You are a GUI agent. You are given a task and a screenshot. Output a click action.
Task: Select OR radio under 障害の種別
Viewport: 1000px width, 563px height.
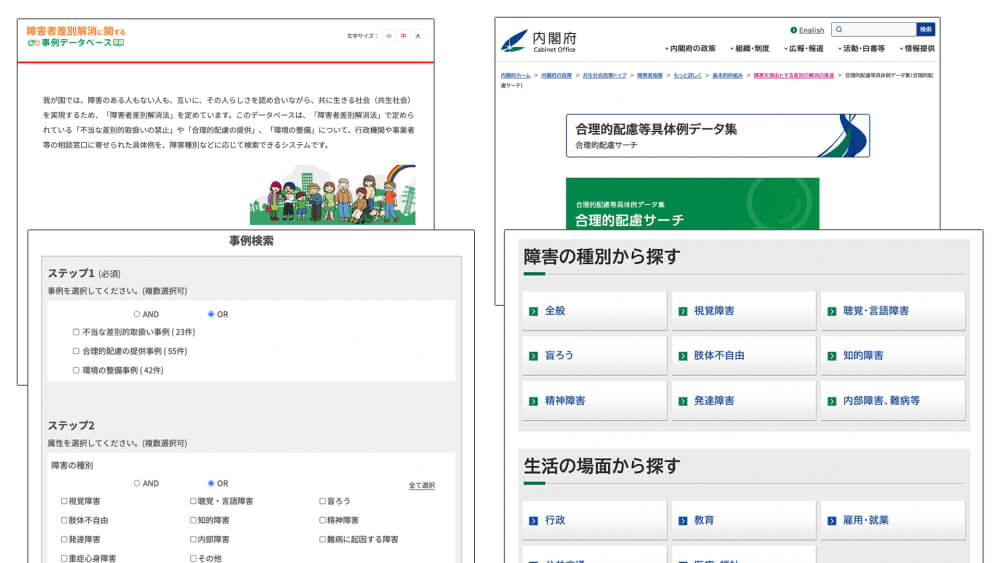211,484
